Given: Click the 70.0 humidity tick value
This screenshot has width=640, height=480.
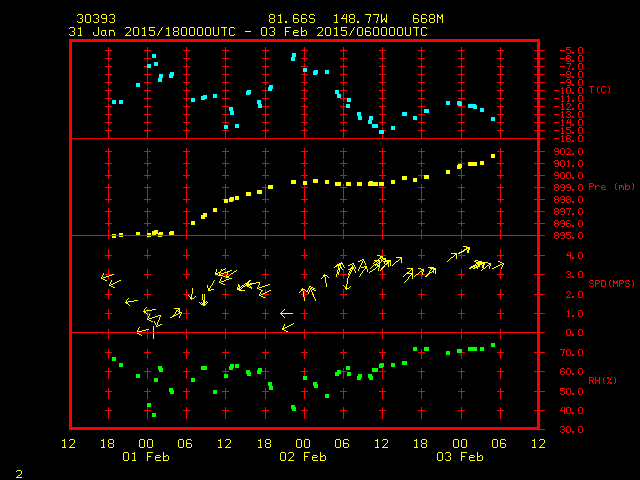Looking at the screenshot, I should tap(571, 353).
